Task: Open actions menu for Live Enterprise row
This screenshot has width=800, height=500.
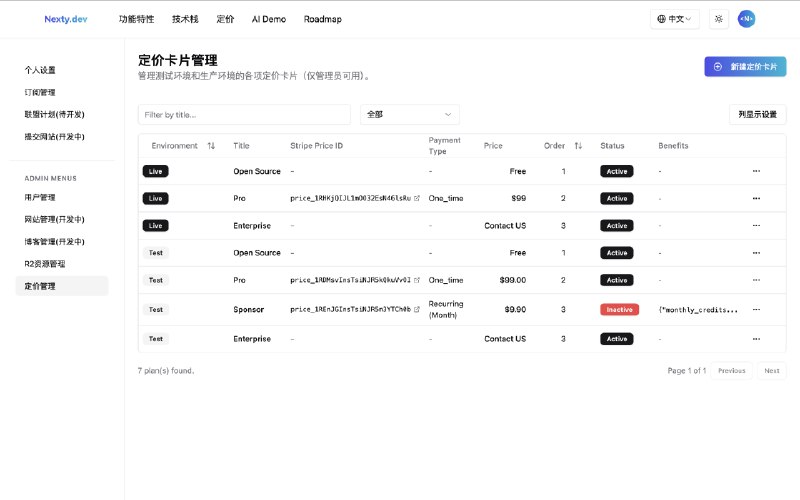Action: [x=756, y=226]
